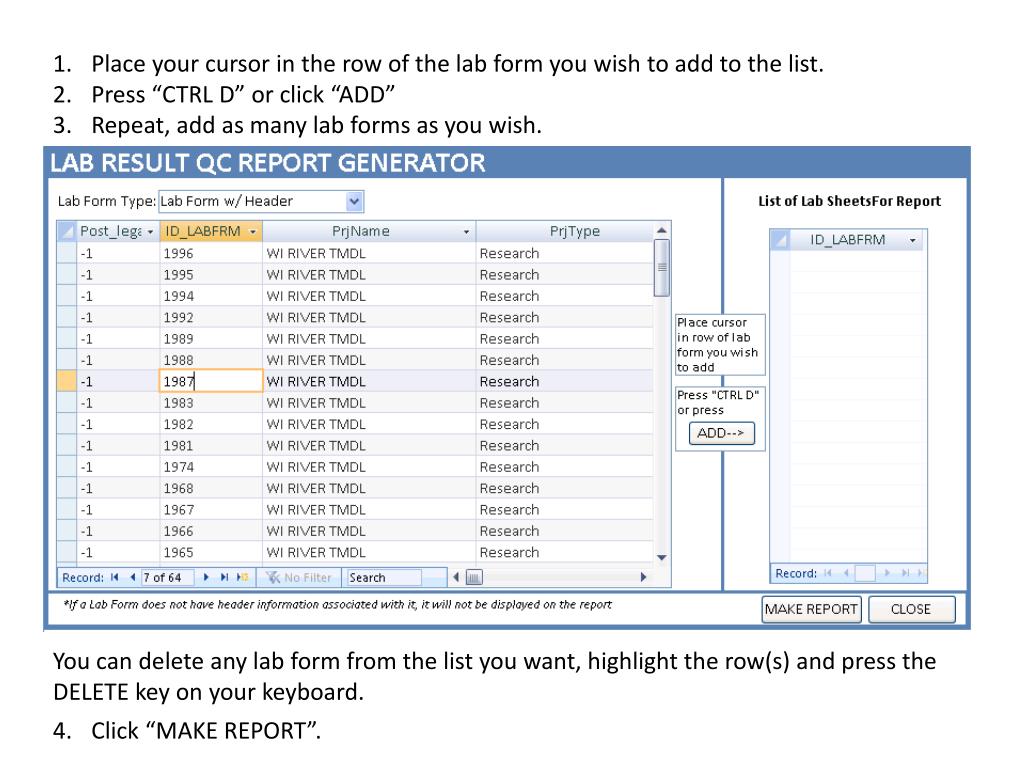Screen dimensions: 1024x768
Task: Select row selector for lab form 1996
Action: point(67,253)
